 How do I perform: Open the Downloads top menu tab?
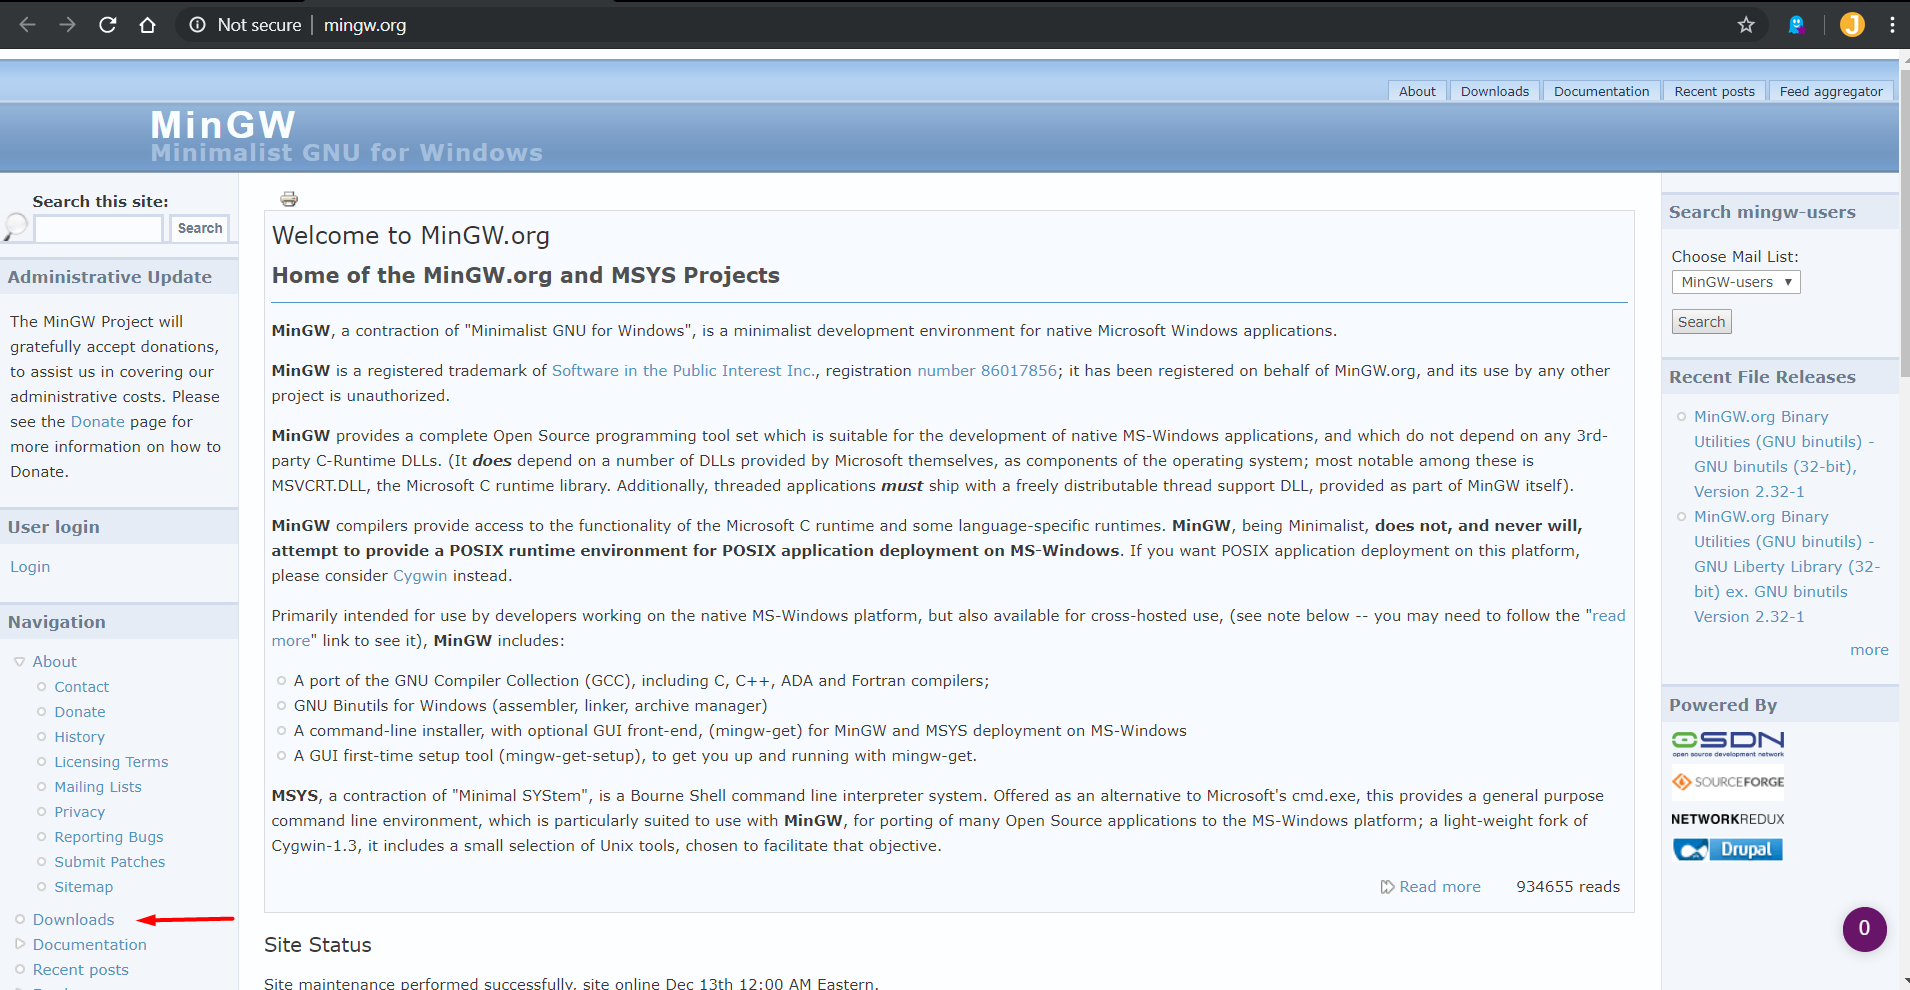point(1495,91)
